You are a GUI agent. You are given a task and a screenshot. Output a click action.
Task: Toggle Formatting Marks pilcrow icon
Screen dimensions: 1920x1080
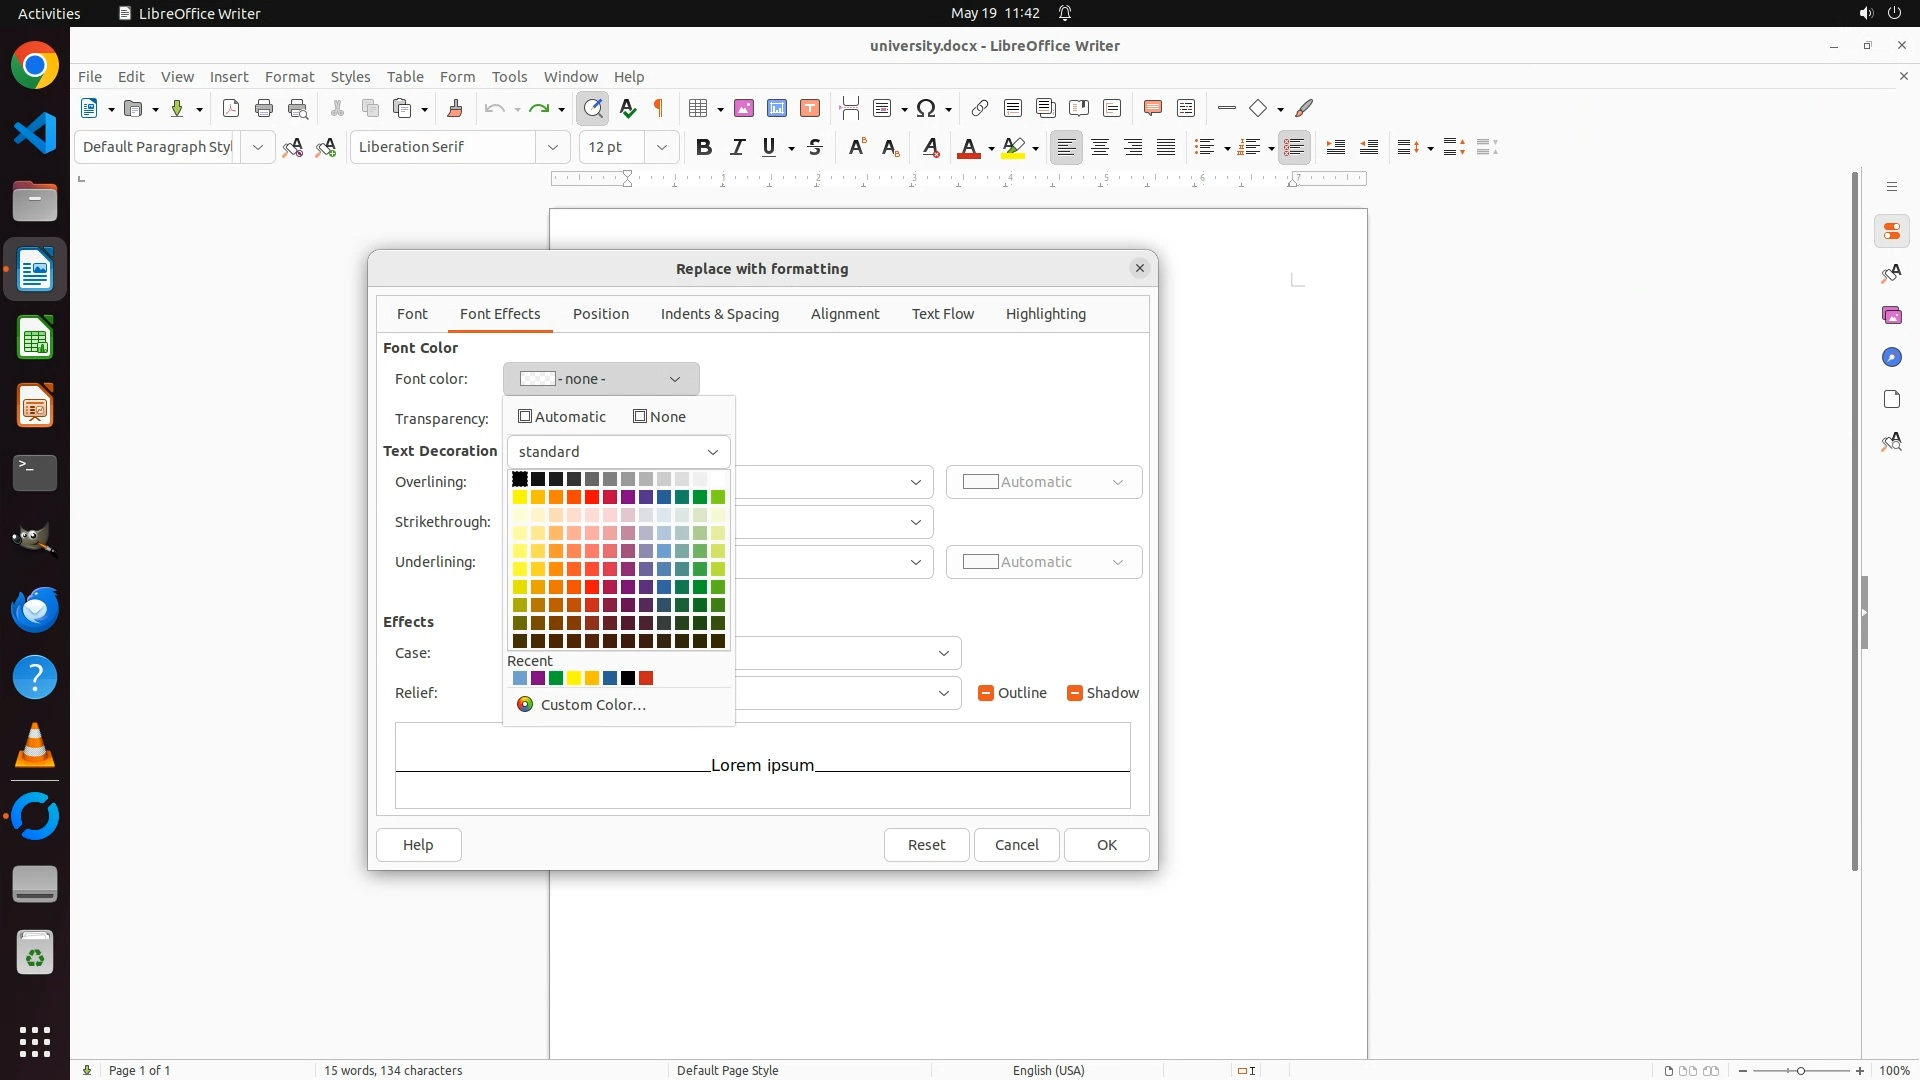tap(659, 108)
